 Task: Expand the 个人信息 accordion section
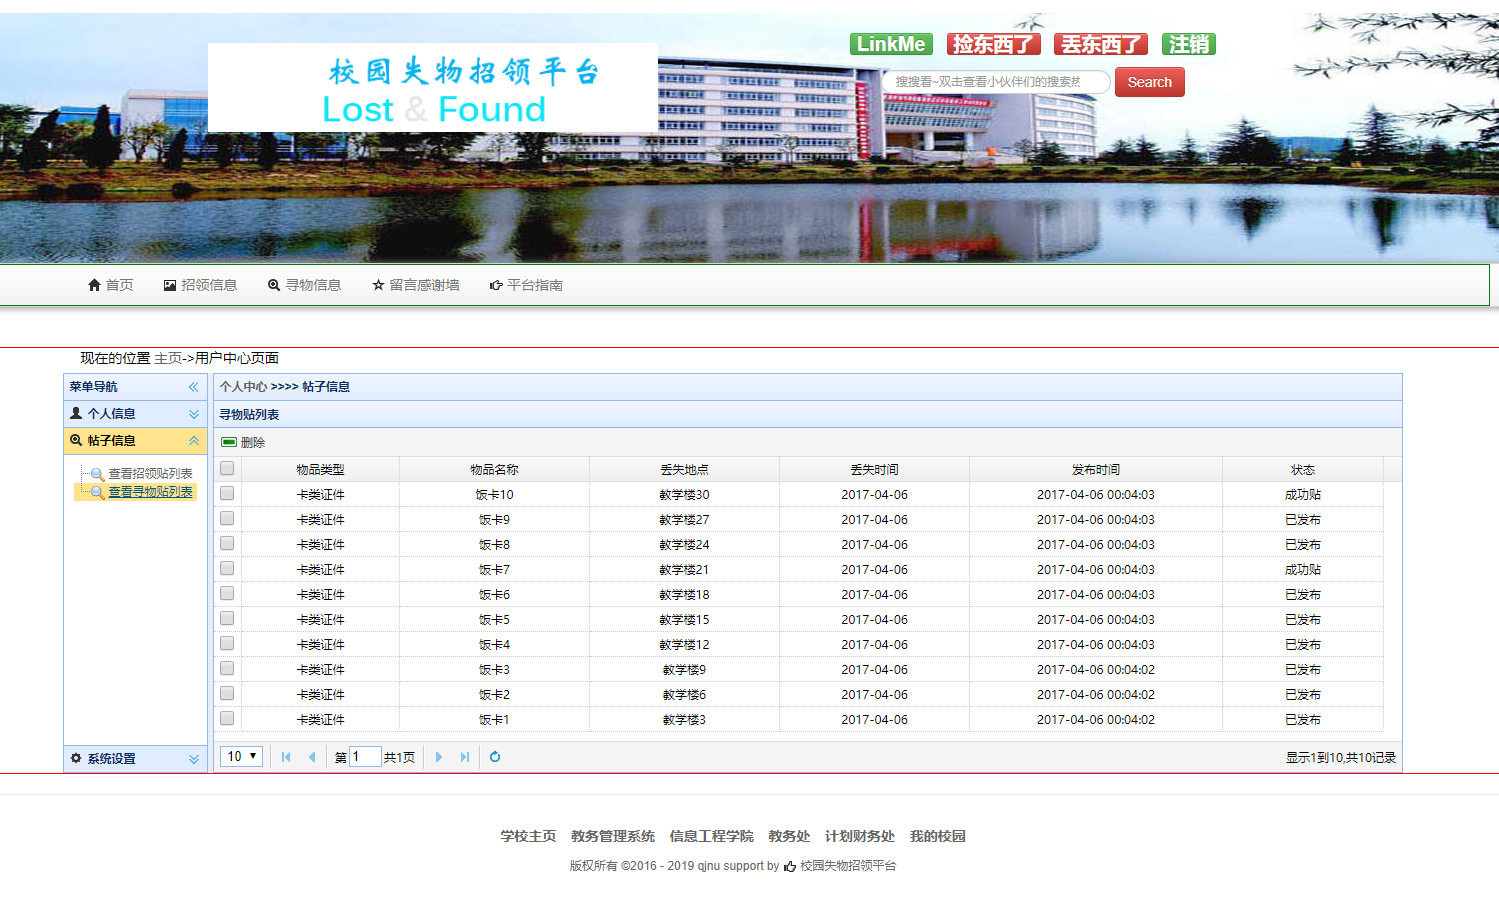194,414
